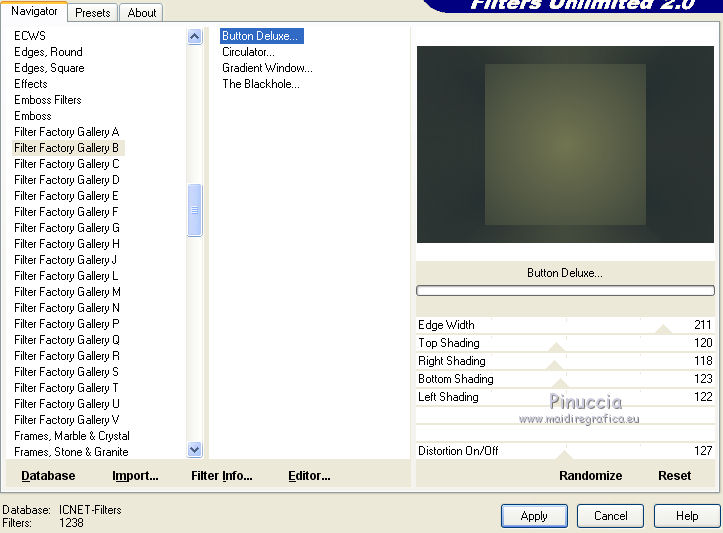Open Filter Info
This screenshot has width=723, height=533.
[x=222, y=476]
